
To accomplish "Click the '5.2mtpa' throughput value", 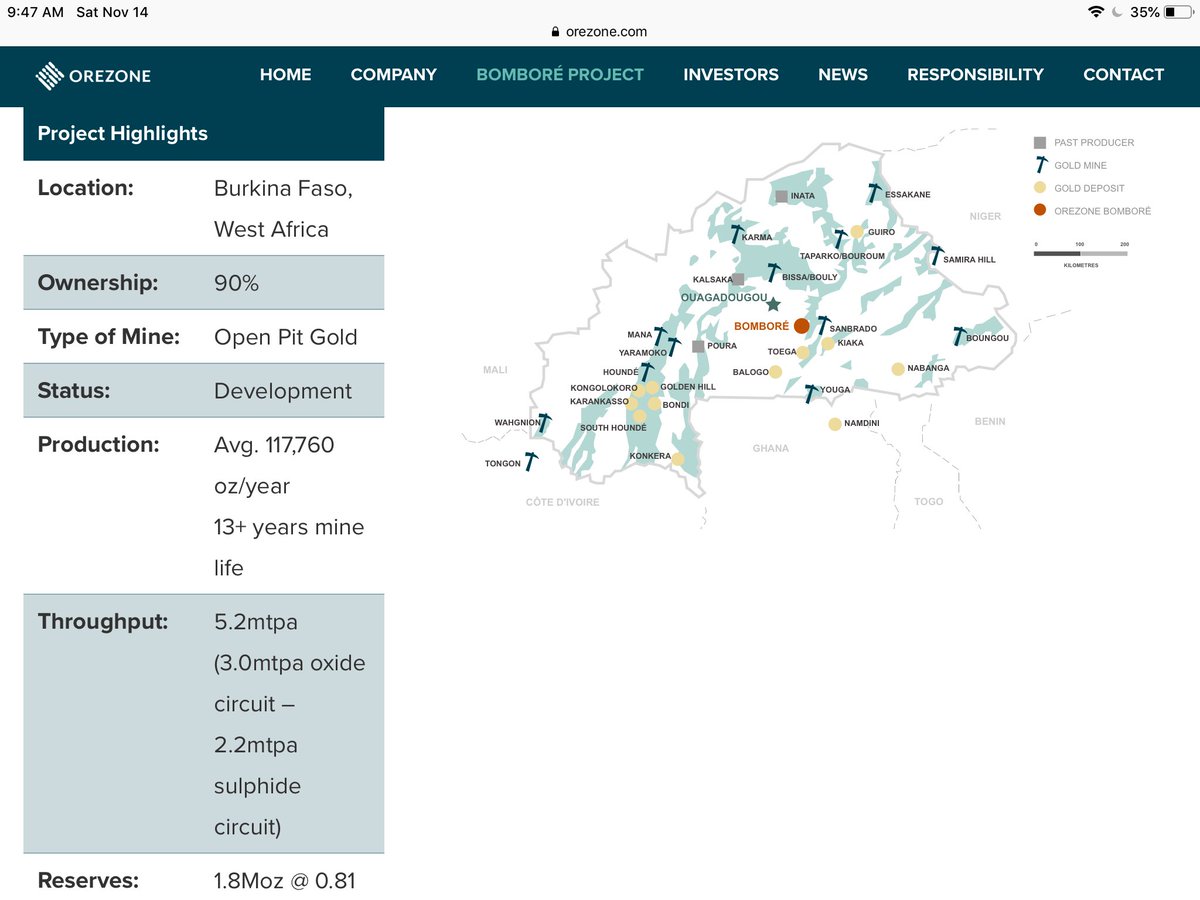I will point(255,622).
